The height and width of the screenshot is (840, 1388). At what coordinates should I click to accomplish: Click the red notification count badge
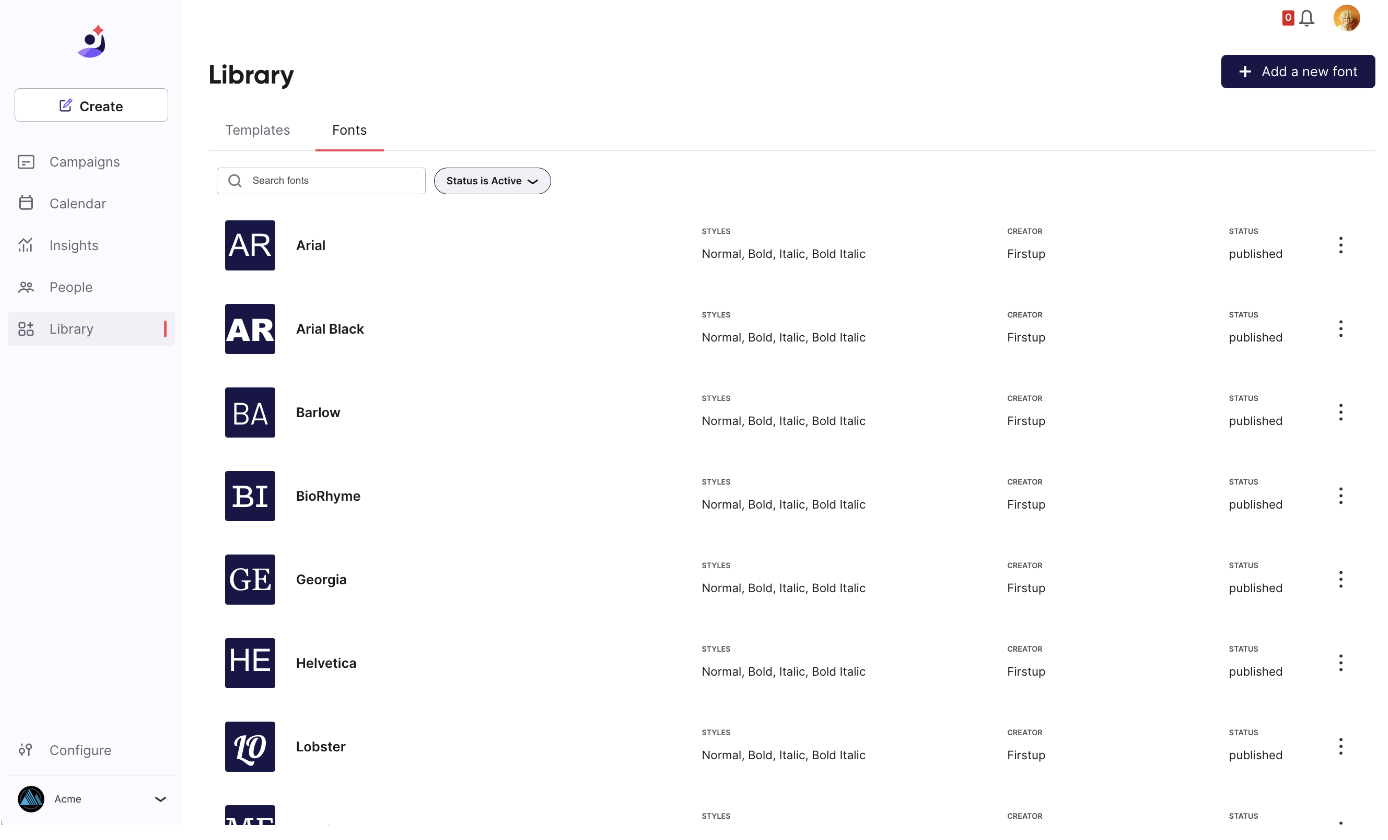click(x=1288, y=17)
